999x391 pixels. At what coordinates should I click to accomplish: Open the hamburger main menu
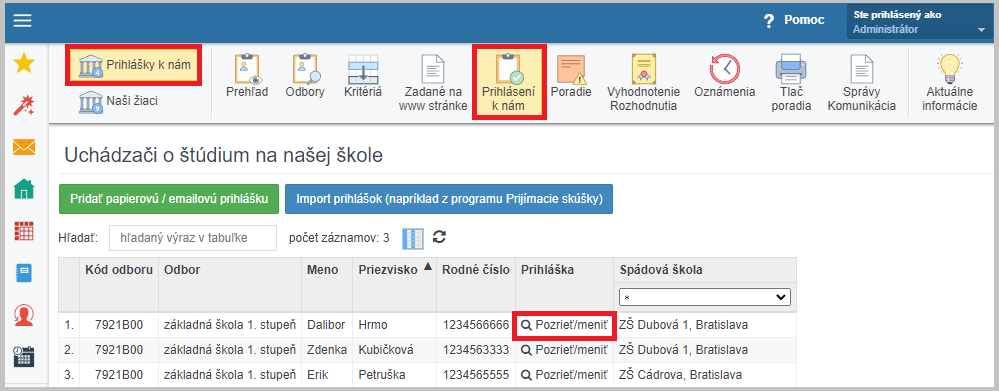click(x=23, y=21)
